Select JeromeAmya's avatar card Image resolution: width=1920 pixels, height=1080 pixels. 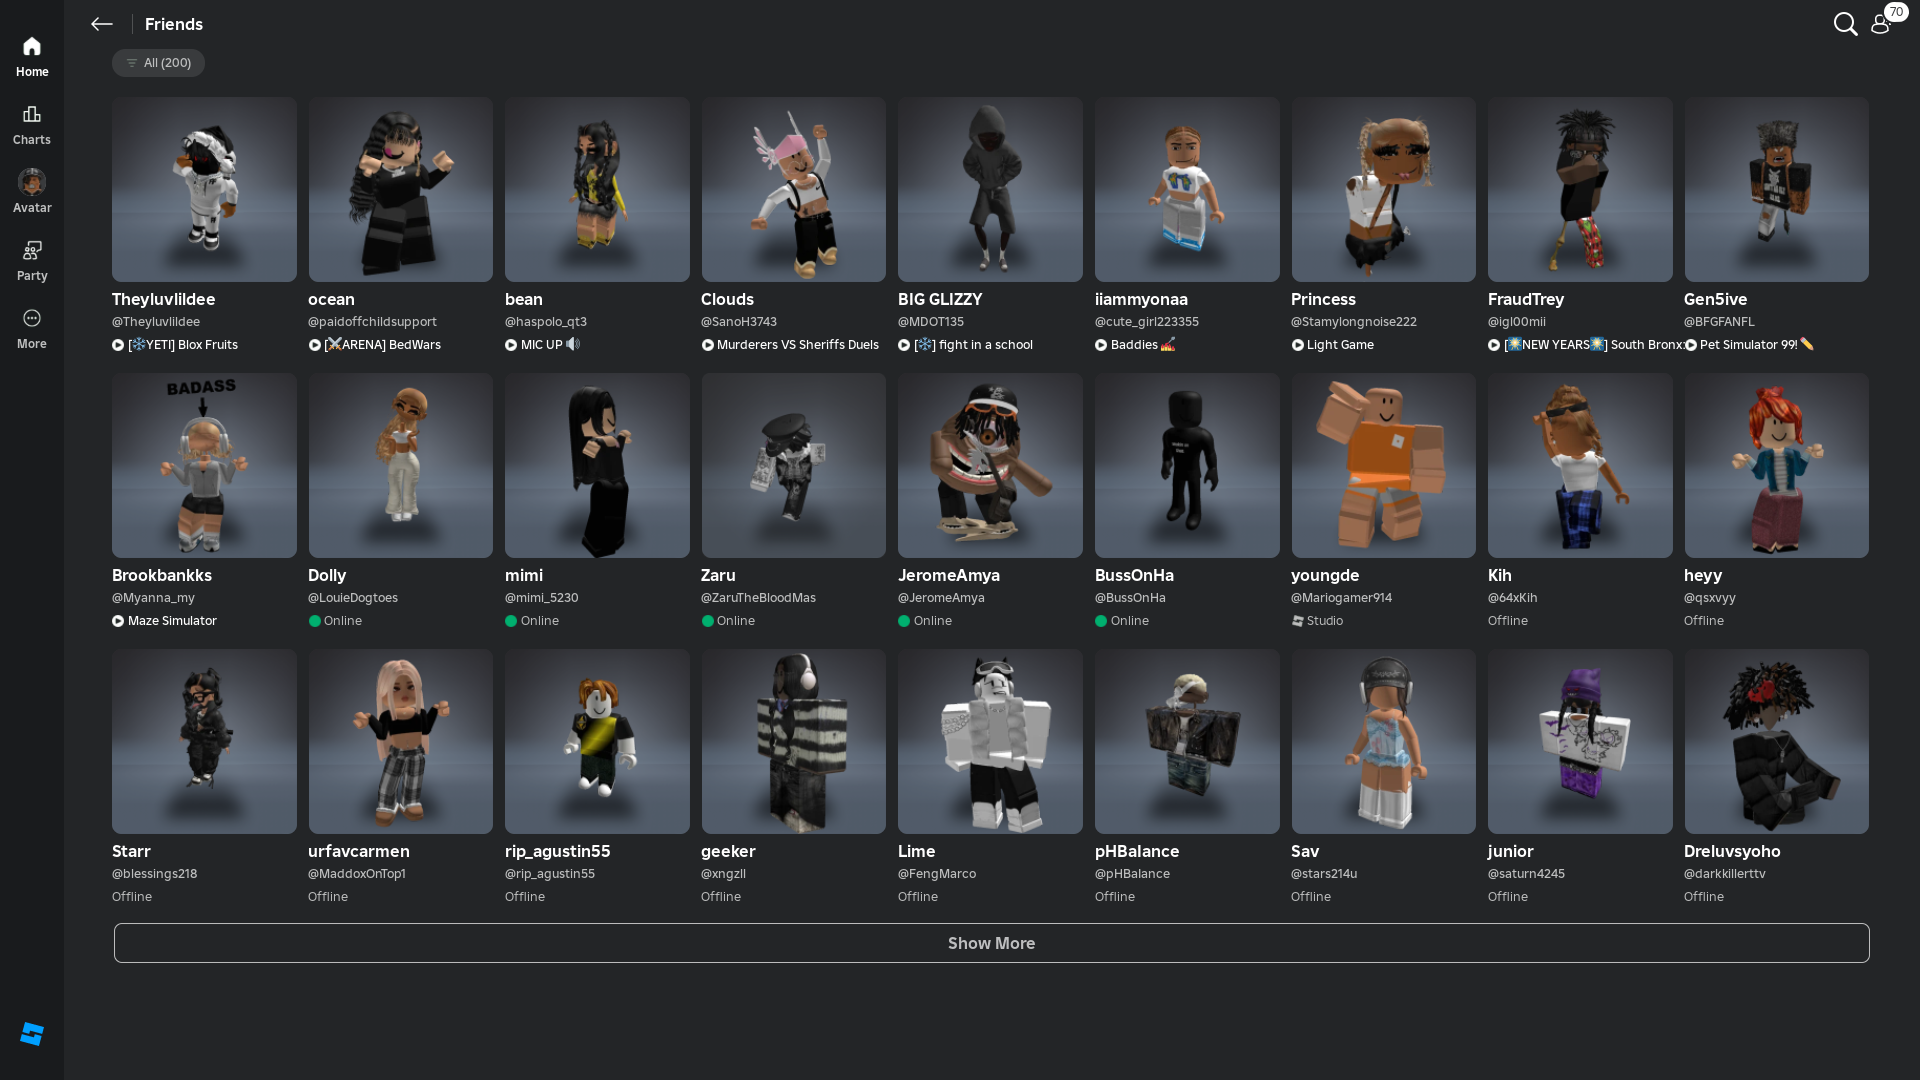[x=990, y=466]
